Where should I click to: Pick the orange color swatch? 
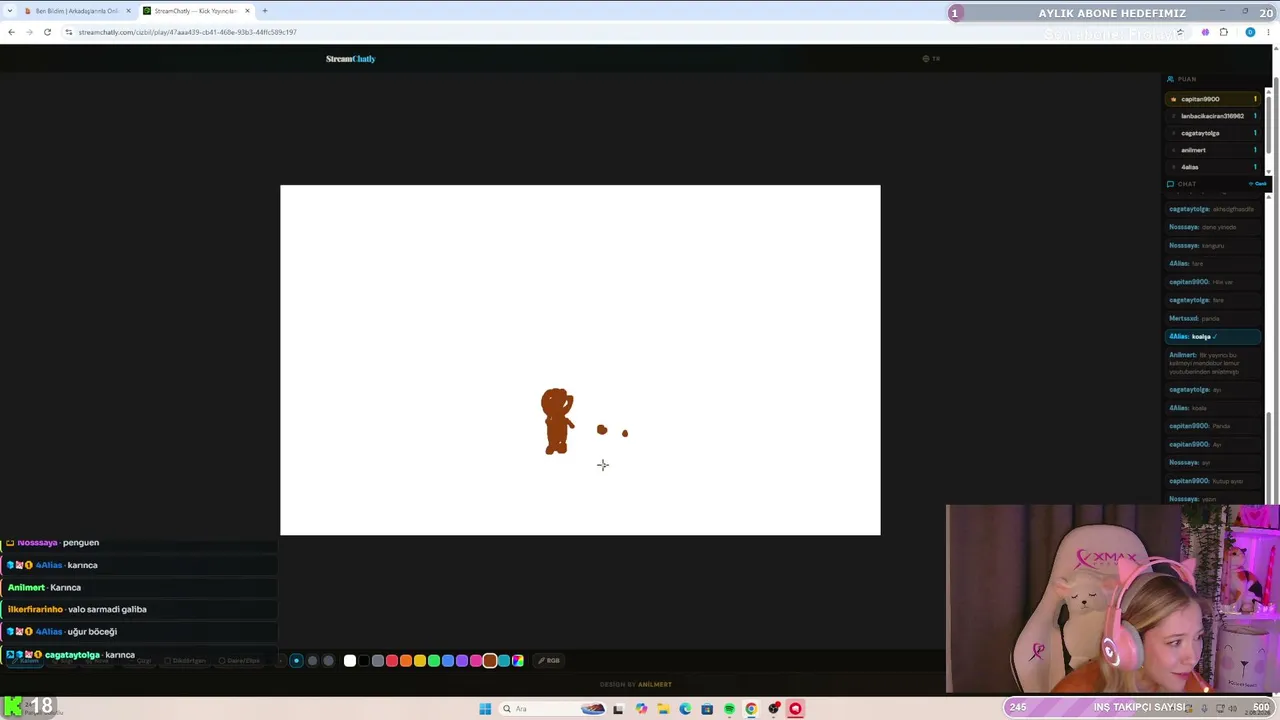tap(406, 660)
